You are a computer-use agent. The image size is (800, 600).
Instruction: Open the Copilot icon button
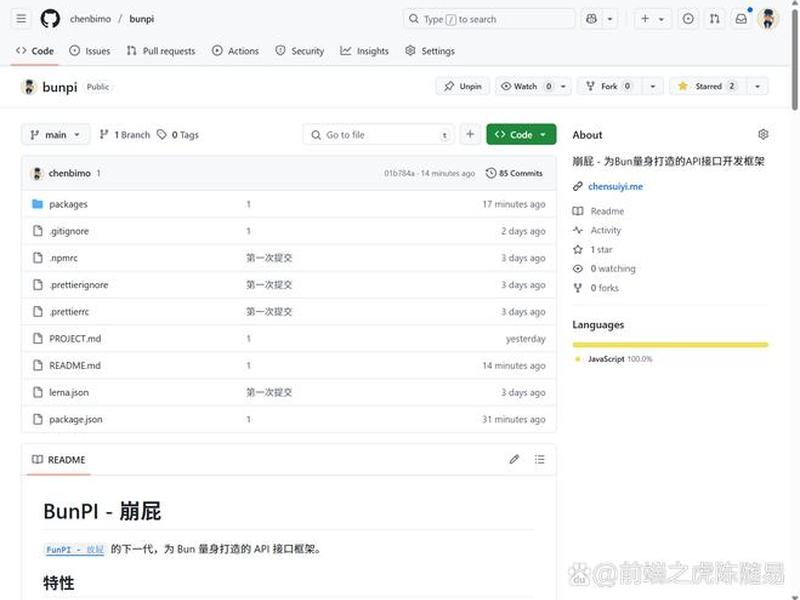point(591,19)
